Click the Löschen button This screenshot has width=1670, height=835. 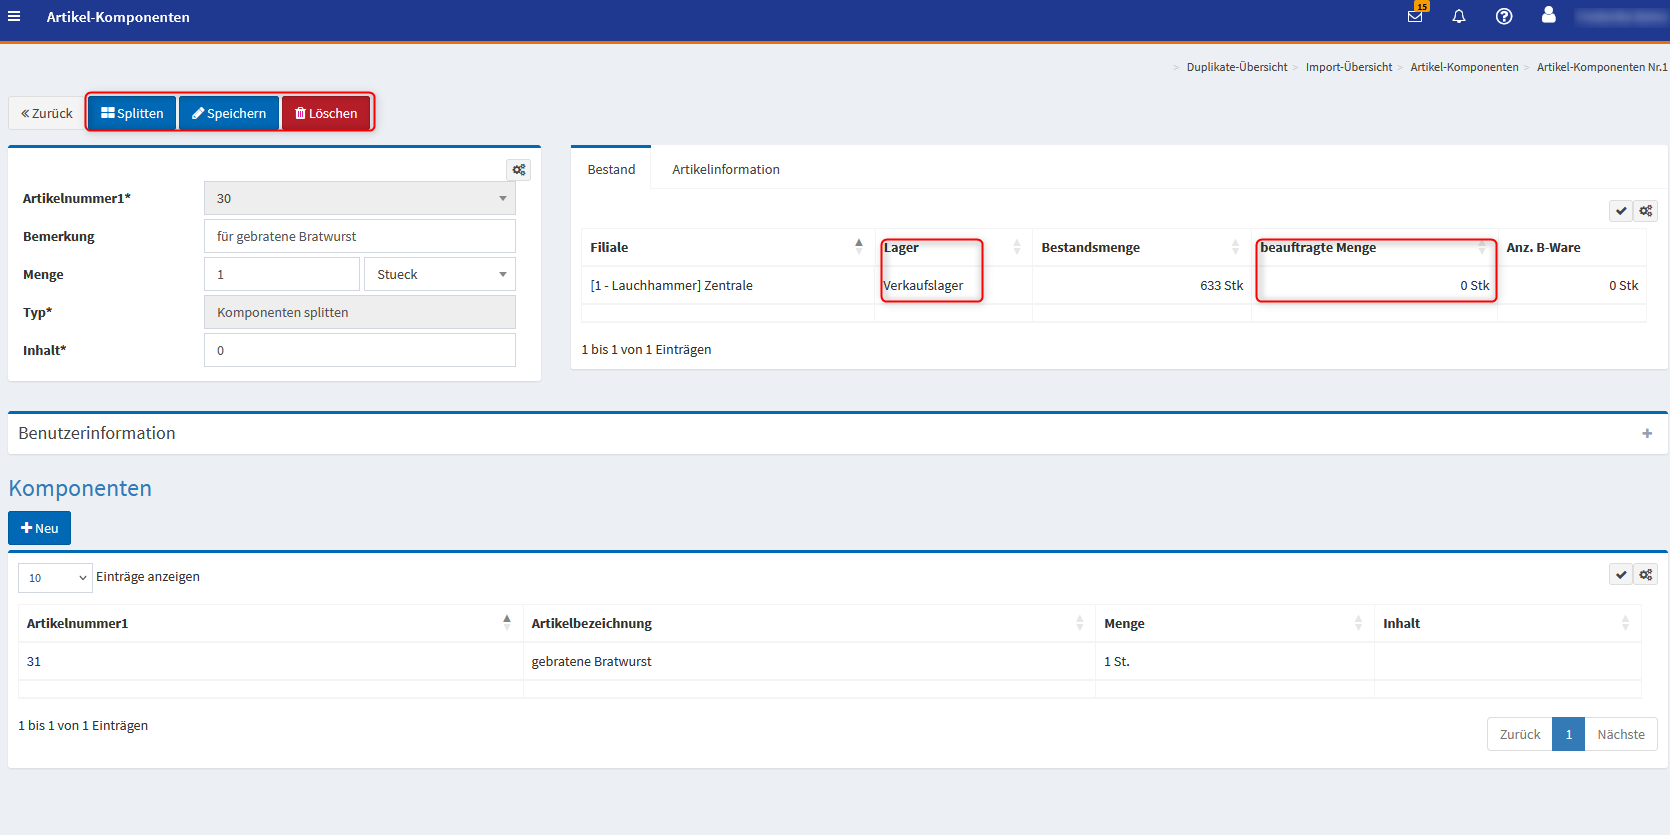tap(326, 113)
